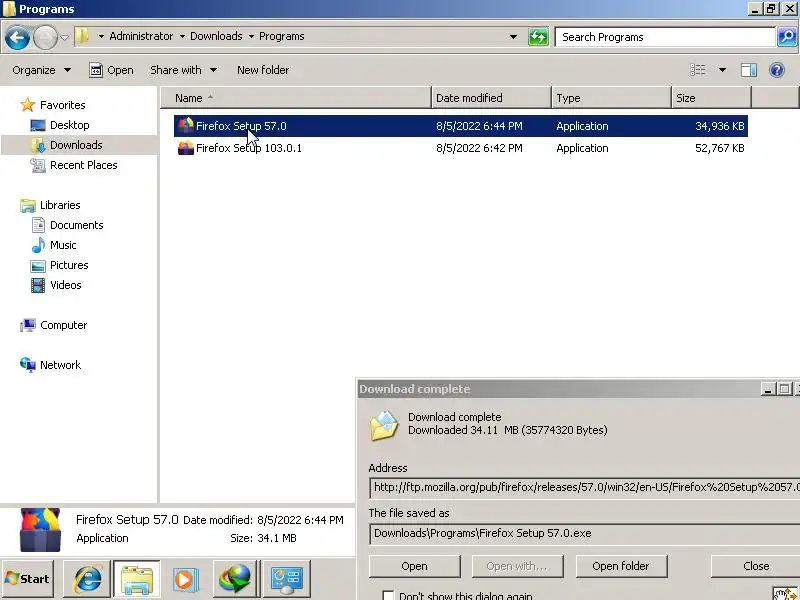The height and width of the screenshot is (600, 800).
Task: Open the Share with menu
Action: (183, 70)
